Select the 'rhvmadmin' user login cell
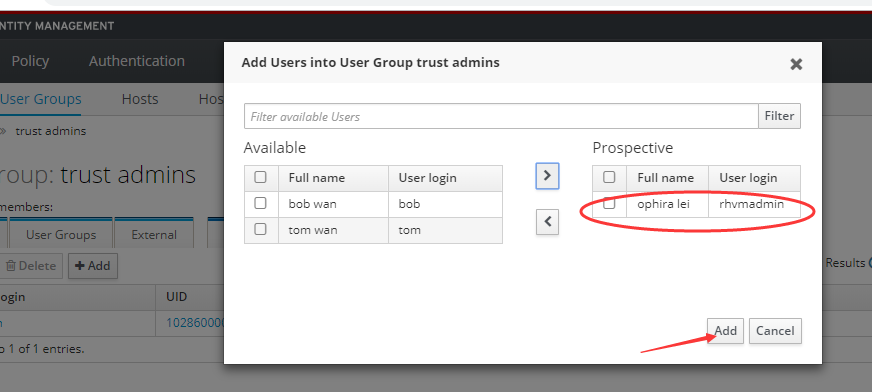The image size is (872, 392). [754, 204]
